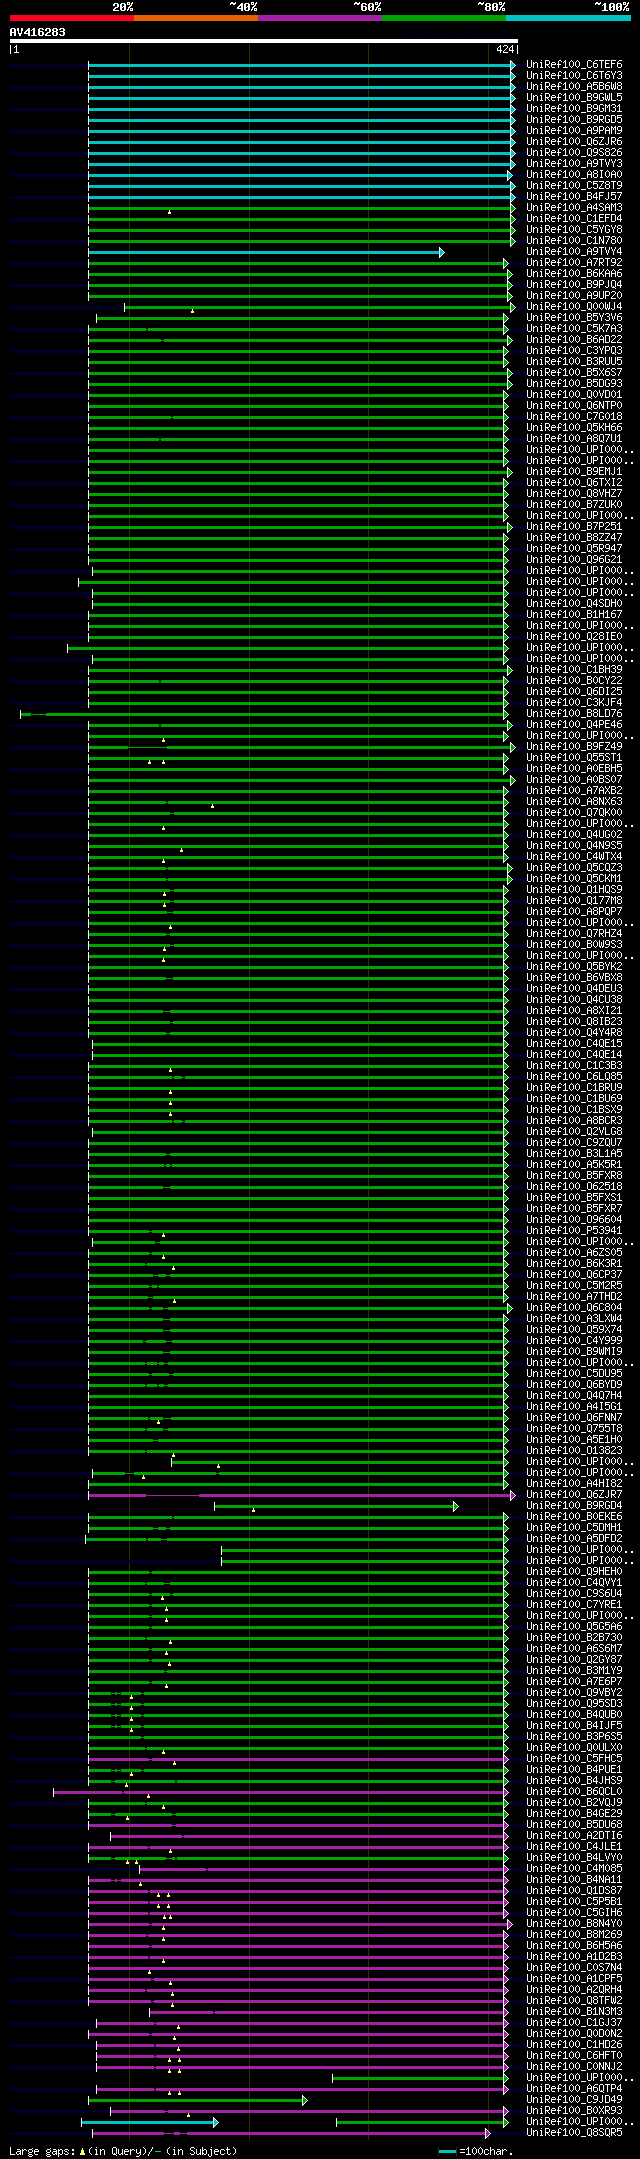Click label UniRef100_B2B730

(574, 1638)
